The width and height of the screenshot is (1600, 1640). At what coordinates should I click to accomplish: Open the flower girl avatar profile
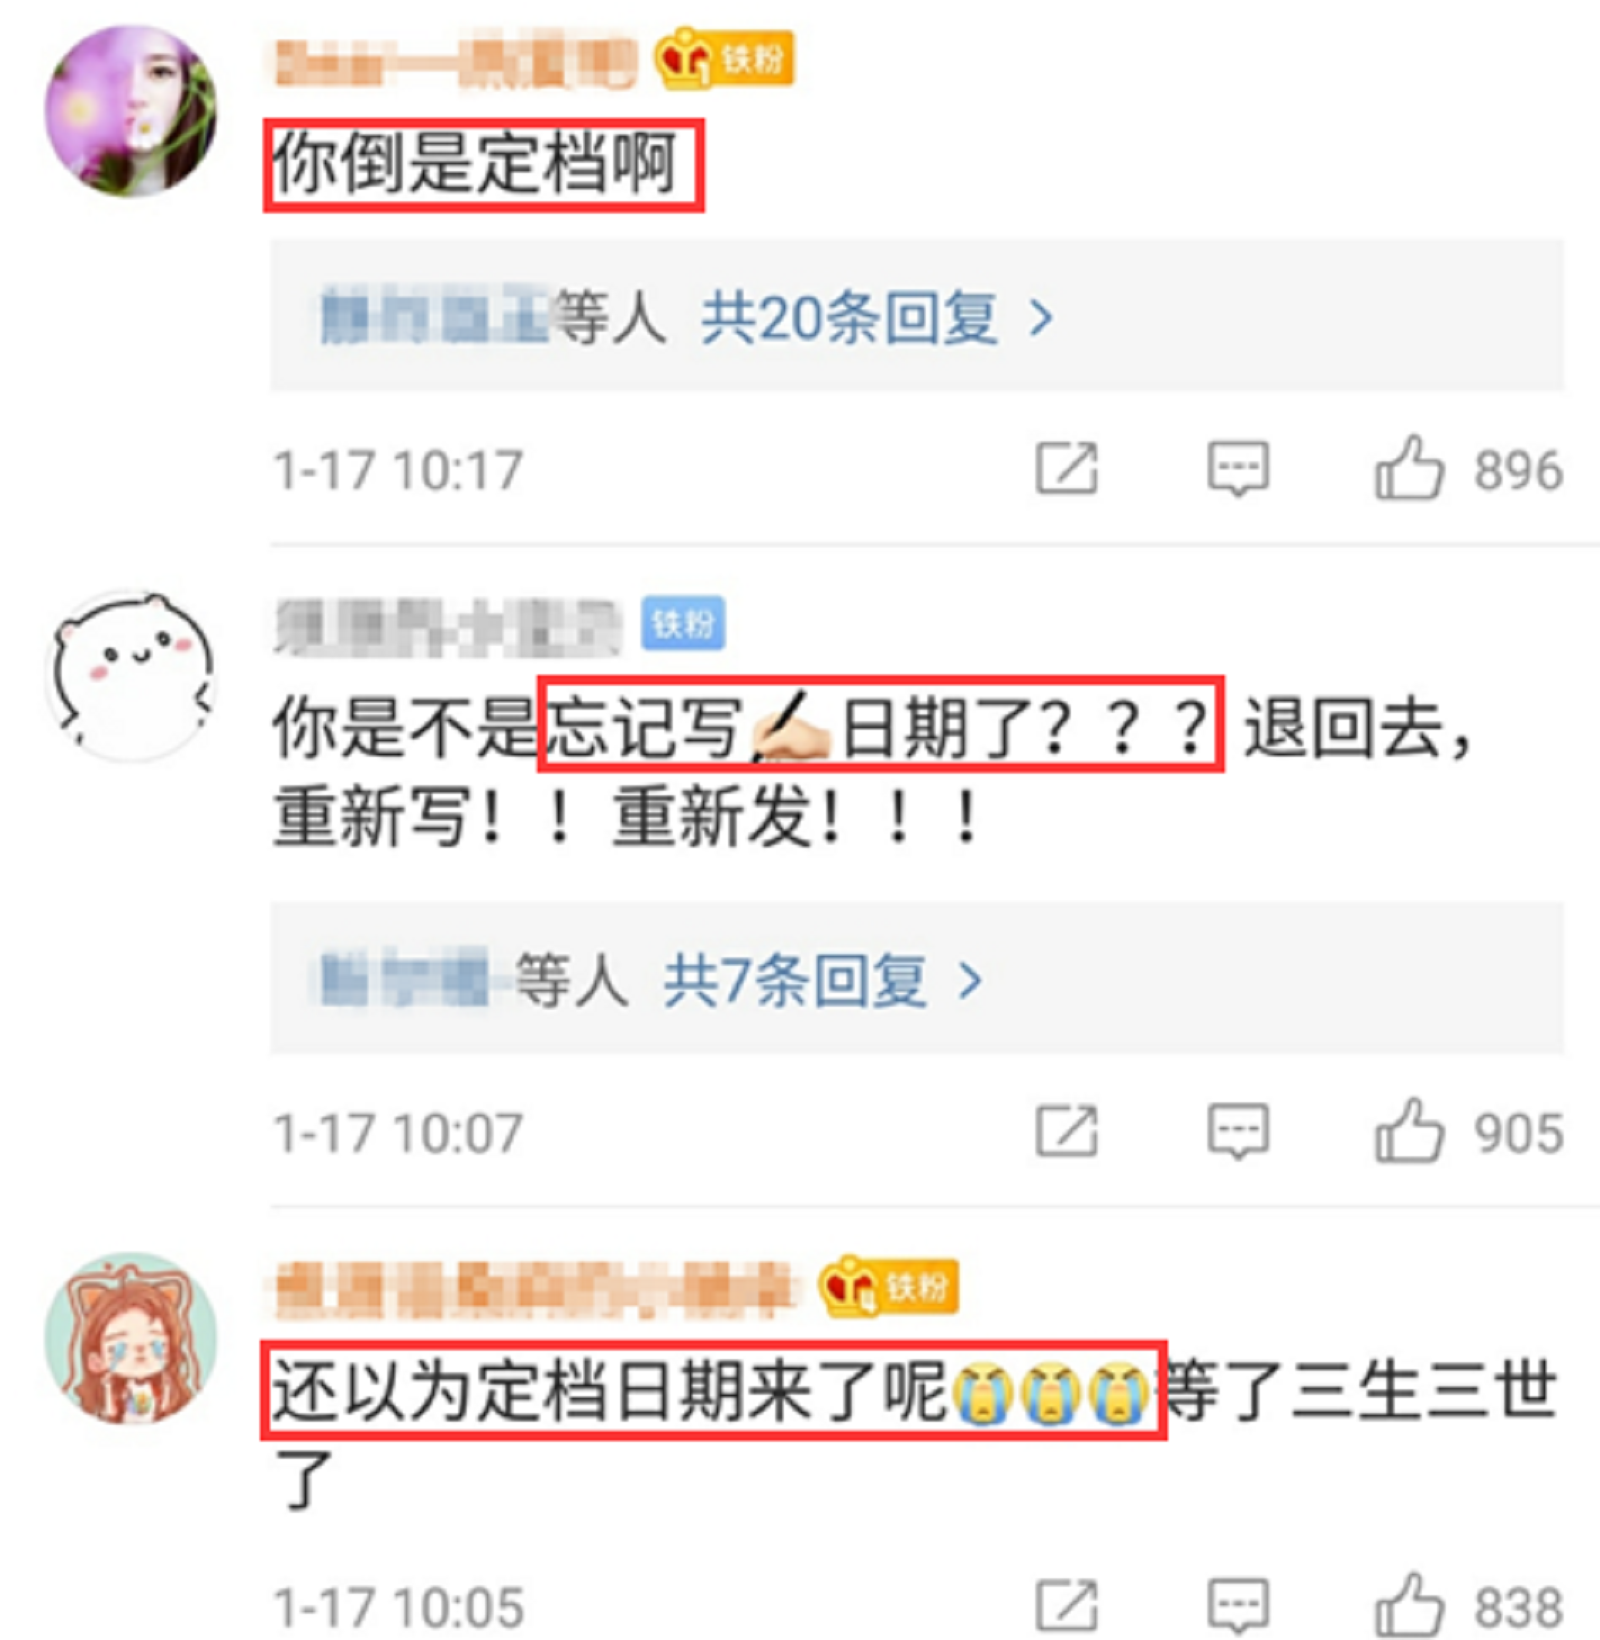pos(131,111)
